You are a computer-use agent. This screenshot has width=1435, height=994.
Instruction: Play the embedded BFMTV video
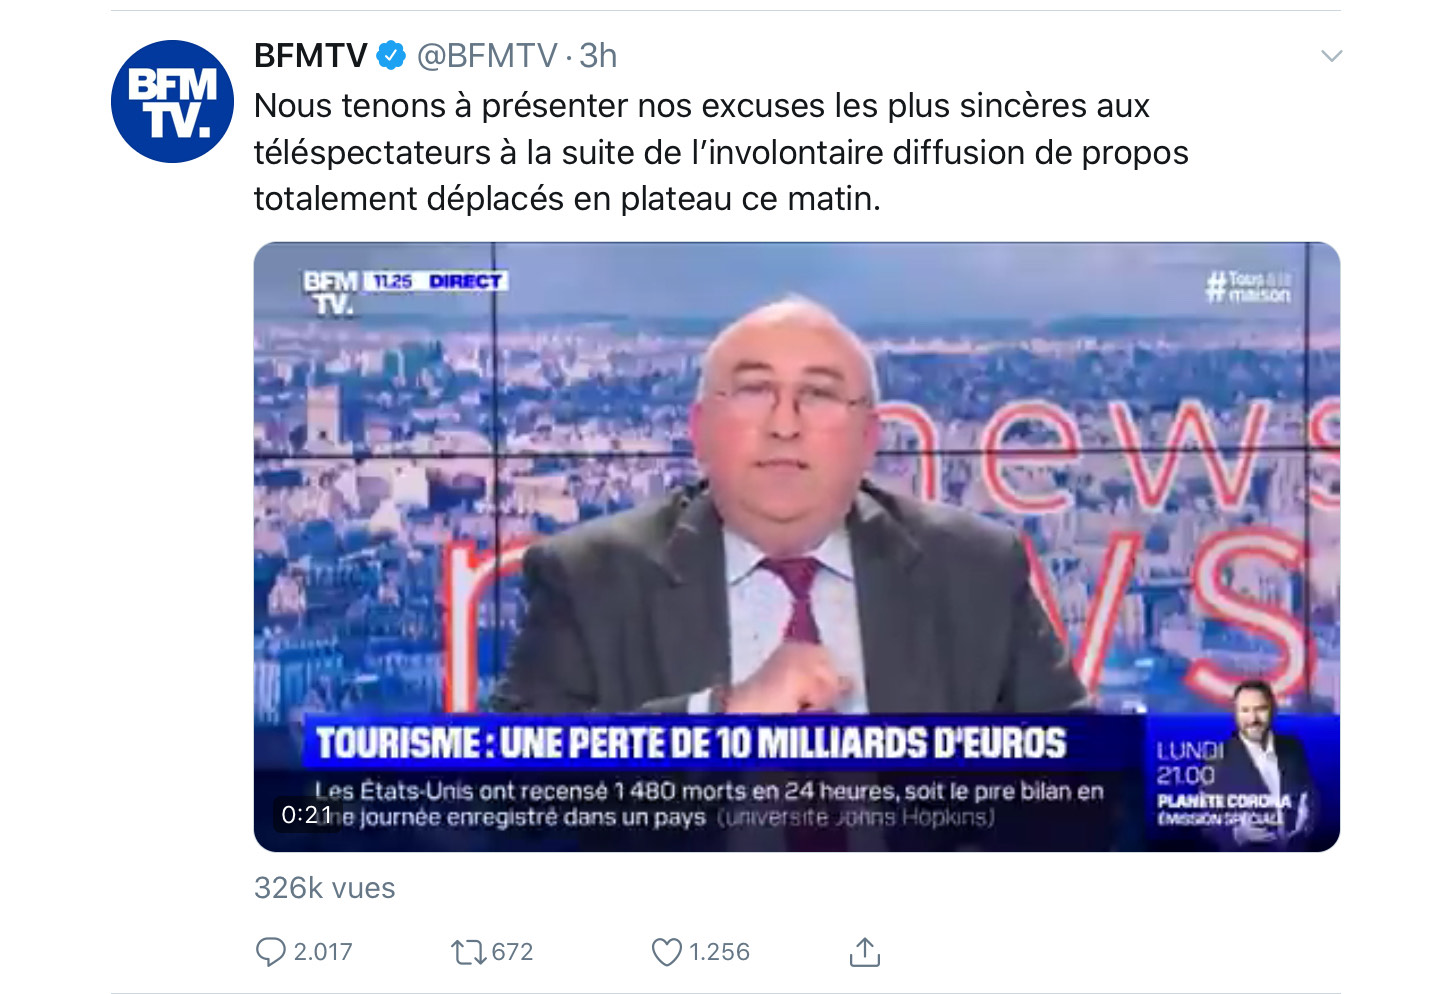pyautogui.click(x=796, y=547)
